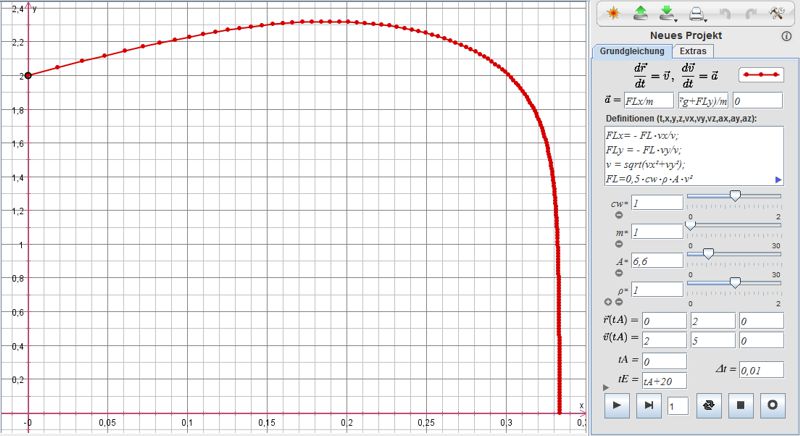Open the save/download dropdown arrow
The image size is (800, 436).
tap(678, 18)
